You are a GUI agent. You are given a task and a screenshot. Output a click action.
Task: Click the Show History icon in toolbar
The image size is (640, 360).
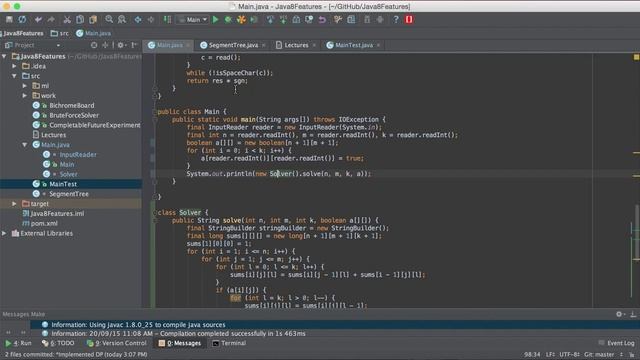[296, 19]
